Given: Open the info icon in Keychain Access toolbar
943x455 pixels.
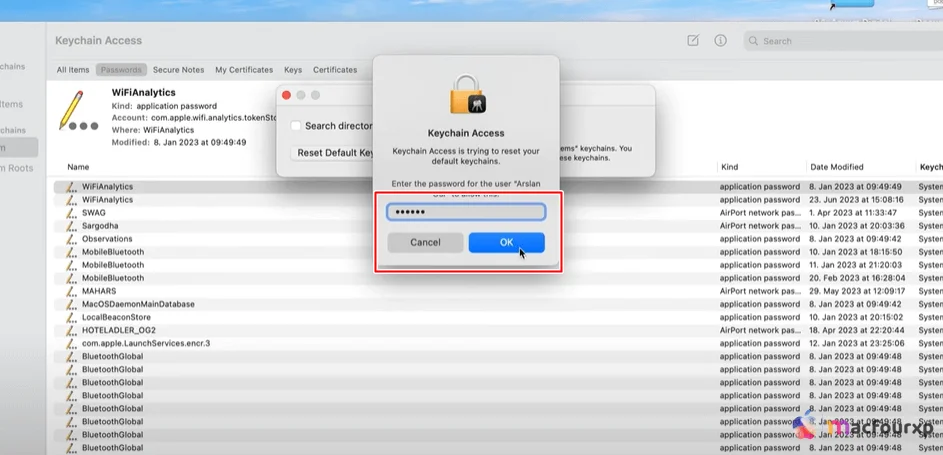Looking at the screenshot, I should point(720,41).
